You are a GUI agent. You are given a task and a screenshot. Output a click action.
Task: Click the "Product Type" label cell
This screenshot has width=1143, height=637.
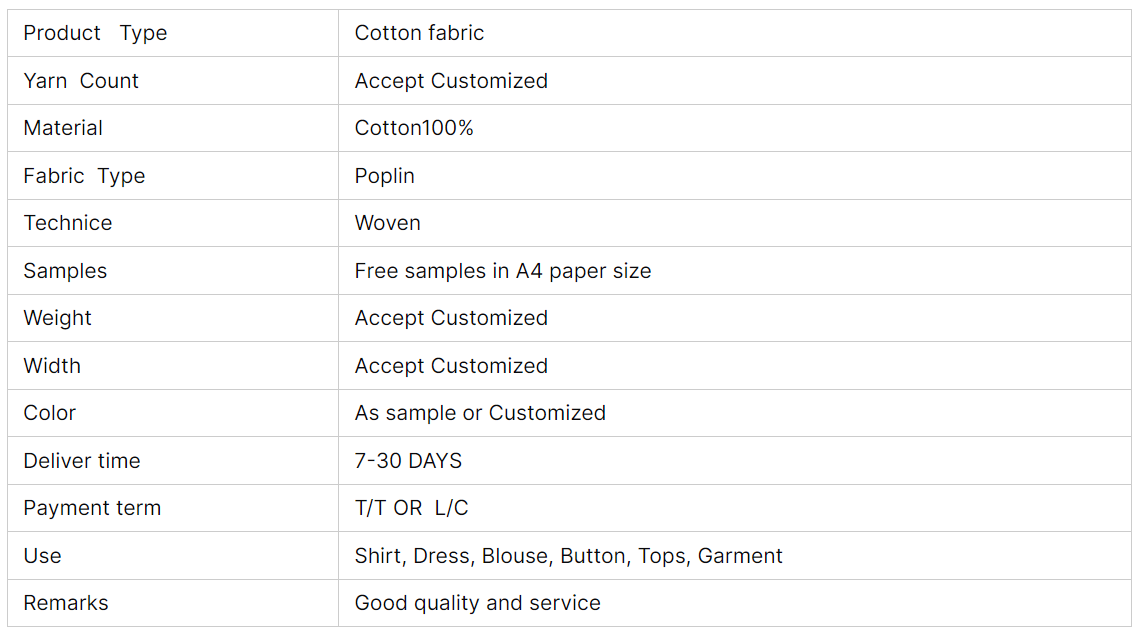[95, 33]
